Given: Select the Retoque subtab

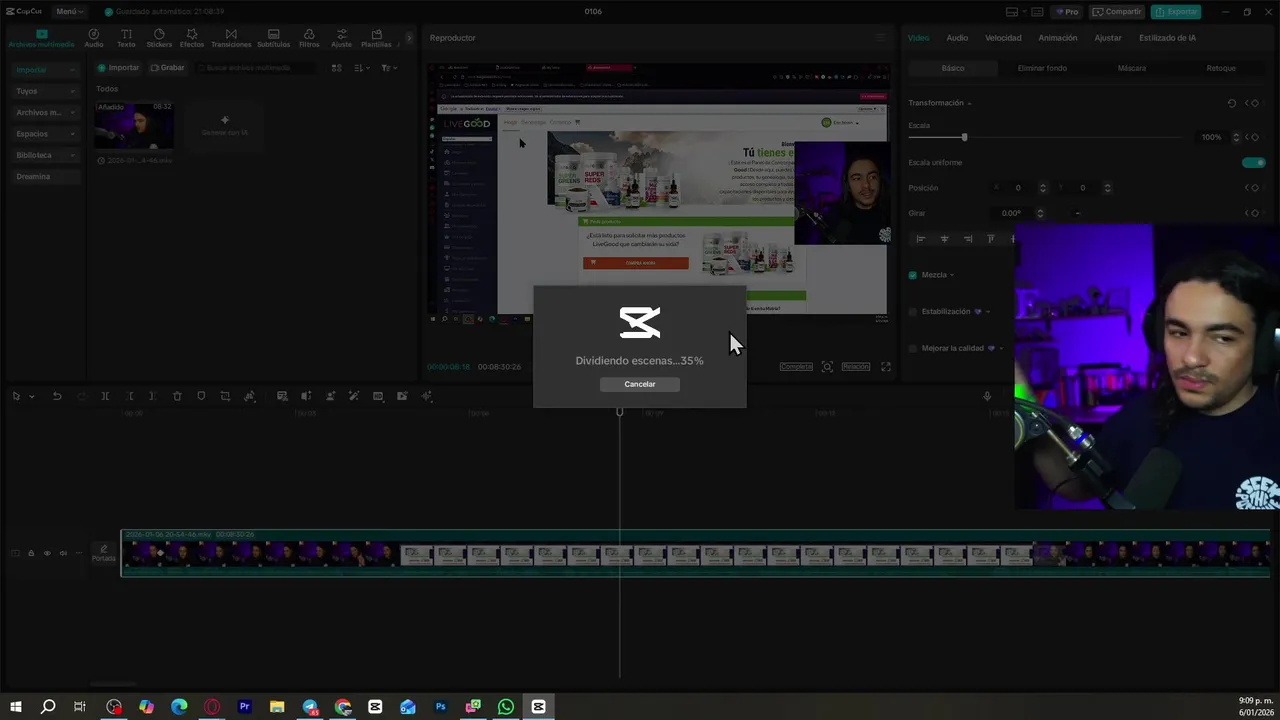Looking at the screenshot, I should coord(1221,68).
